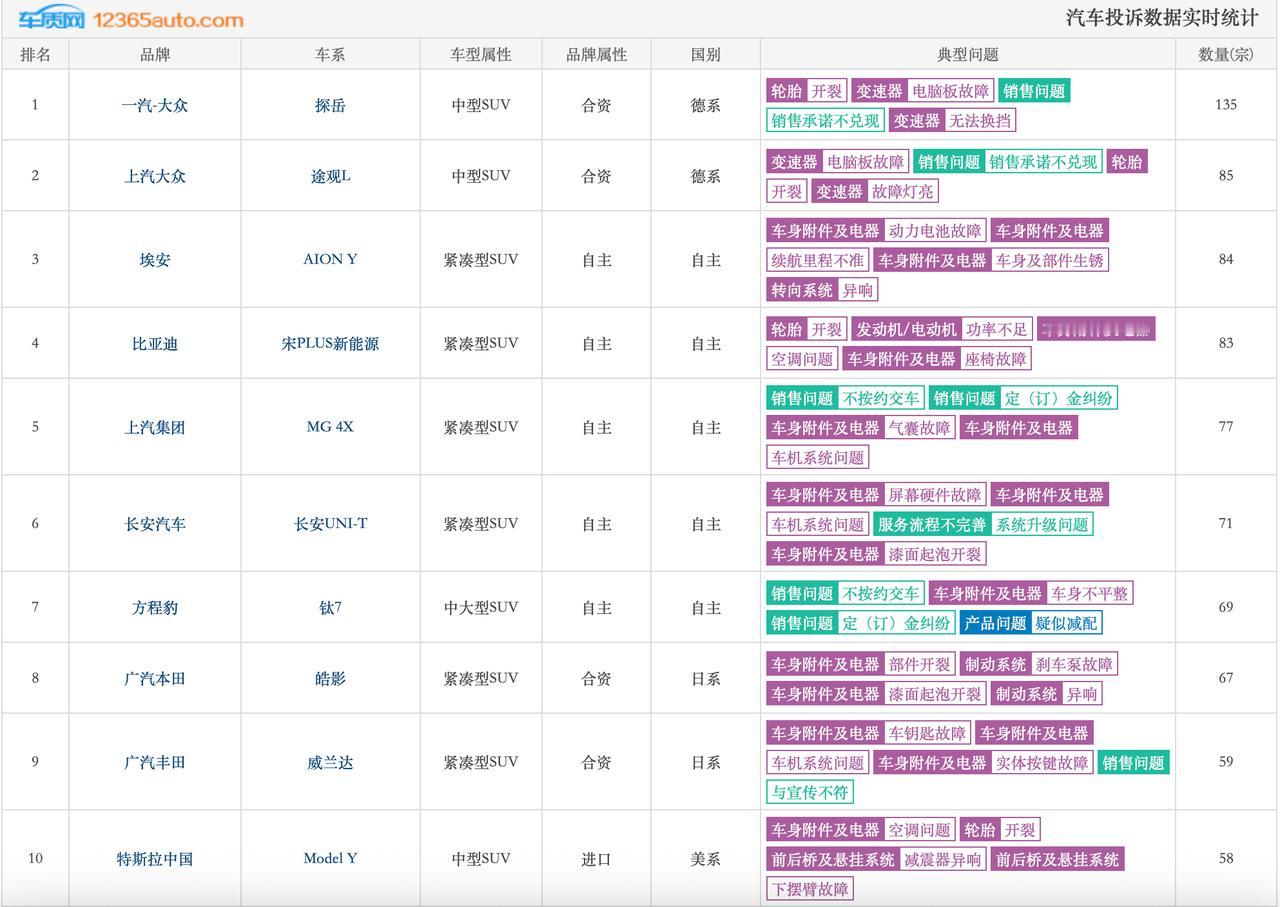The height and width of the screenshot is (907, 1280).
Task: Click the 典型问题 column header
Action: (x=967, y=54)
